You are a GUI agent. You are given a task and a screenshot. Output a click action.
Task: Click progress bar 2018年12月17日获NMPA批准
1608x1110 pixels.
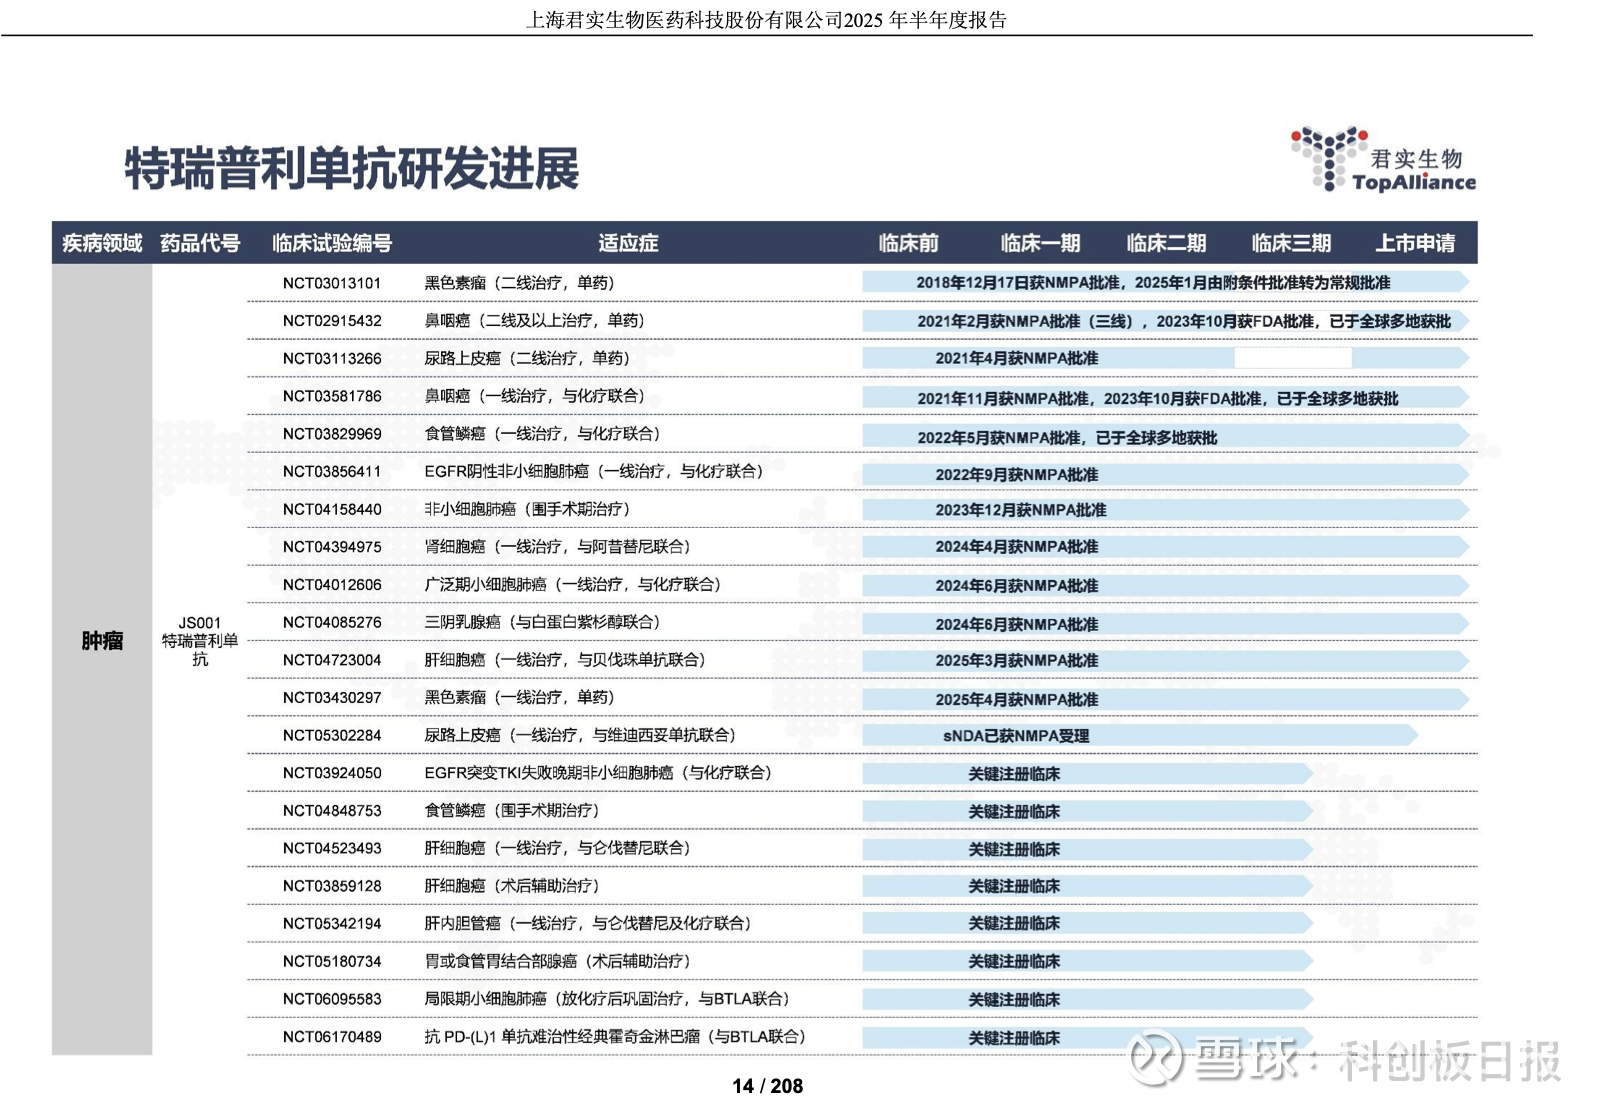tap(1165, 283)
